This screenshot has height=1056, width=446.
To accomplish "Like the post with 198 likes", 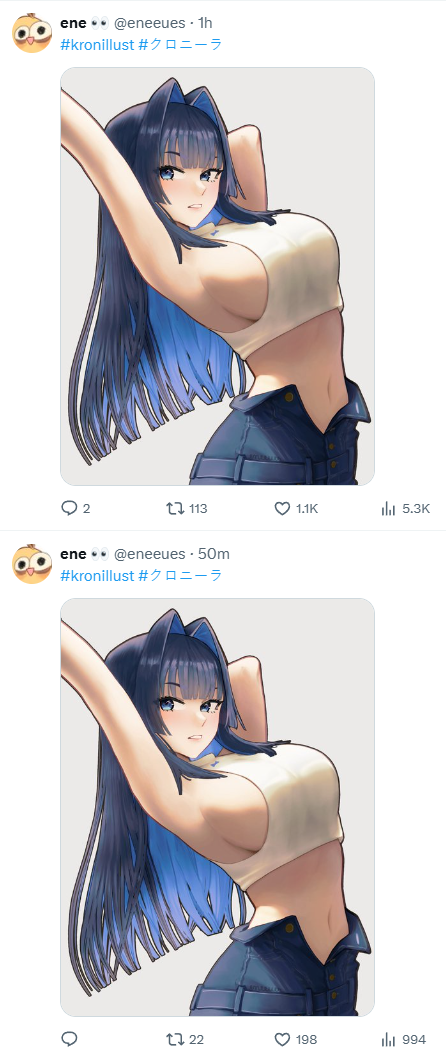I will pos(296,1039).
